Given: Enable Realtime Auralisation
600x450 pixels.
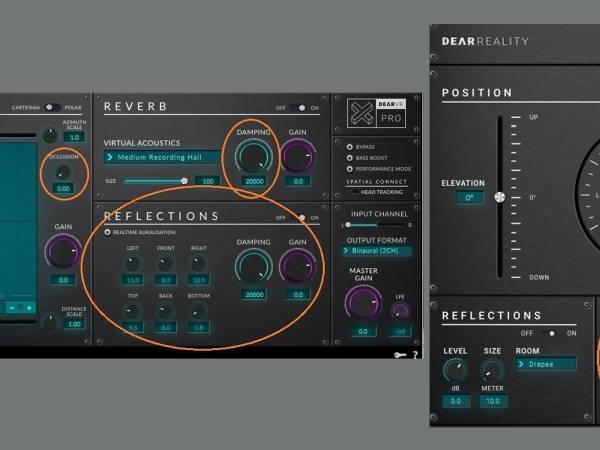Looking at the screenshot, I should [x=107, y=232].
